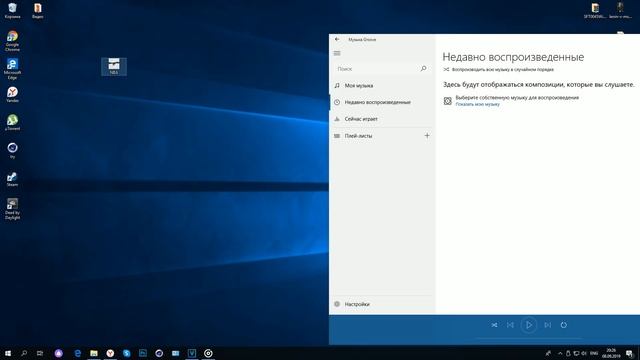Screen dimensions: 640x360
Task: Toggle repeat in the playback bar
Action: (564, 325)
